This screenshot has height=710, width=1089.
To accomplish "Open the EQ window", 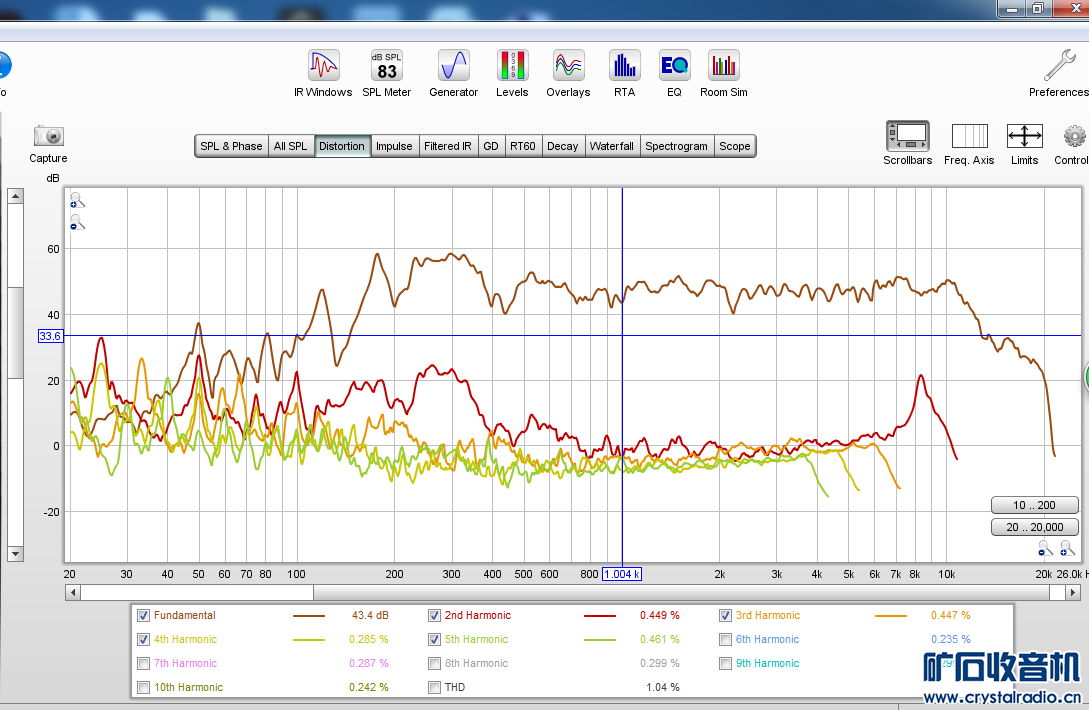I will coord(674,67).
